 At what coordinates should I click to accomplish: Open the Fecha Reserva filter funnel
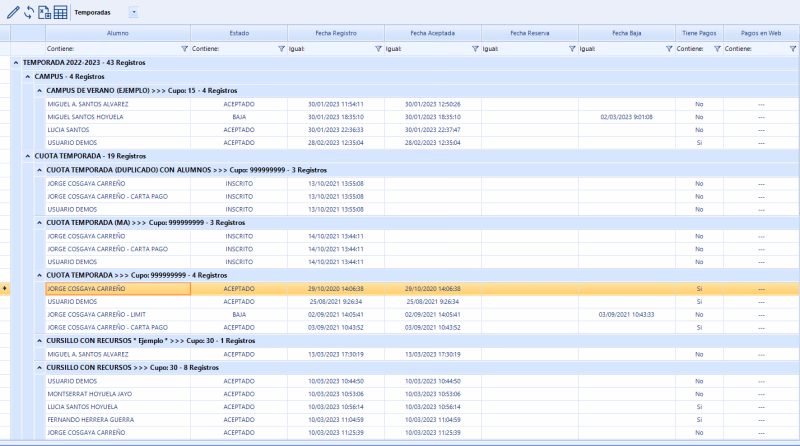pyautogui.click(x=571, y=48)
